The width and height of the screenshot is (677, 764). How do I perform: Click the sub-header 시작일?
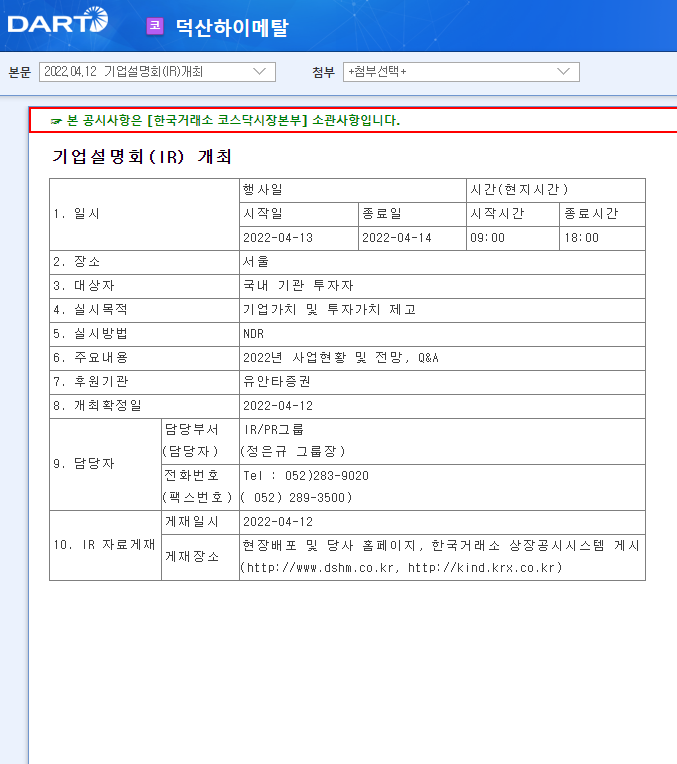coord(263,213)
